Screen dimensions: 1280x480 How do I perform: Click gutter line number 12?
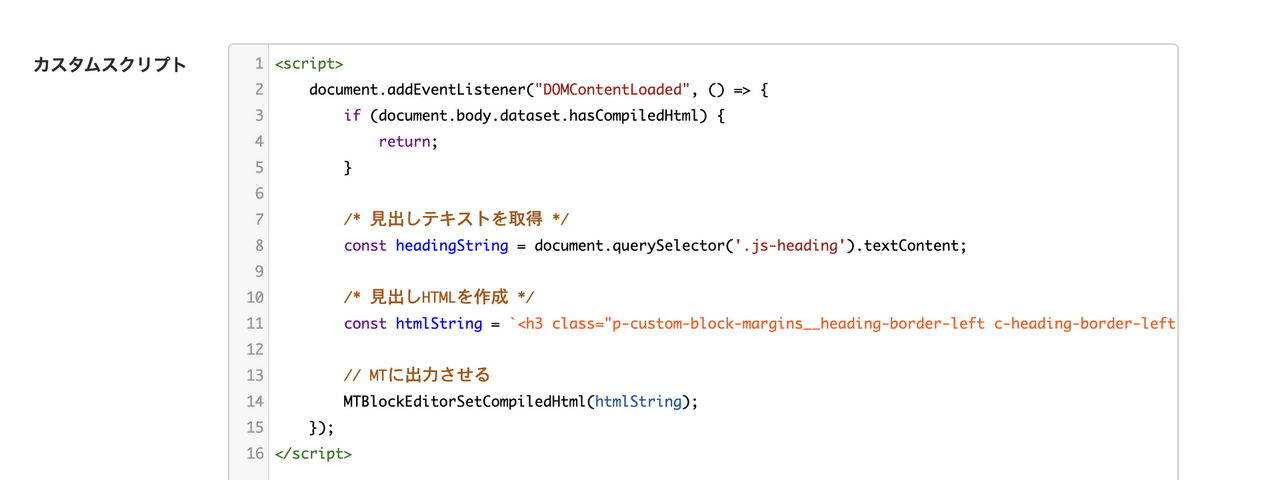click(x=254, y=350)
